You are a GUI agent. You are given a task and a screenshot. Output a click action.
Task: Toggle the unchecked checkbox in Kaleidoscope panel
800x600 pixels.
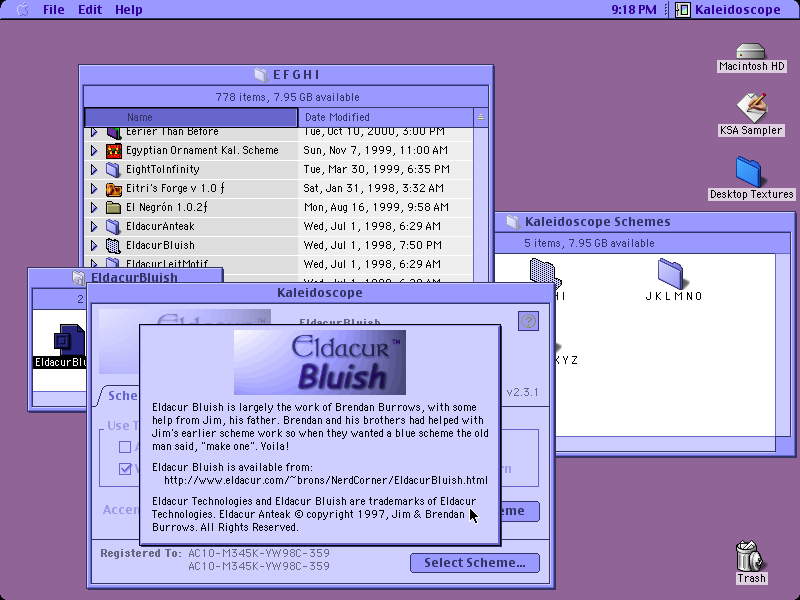(125, 447)
